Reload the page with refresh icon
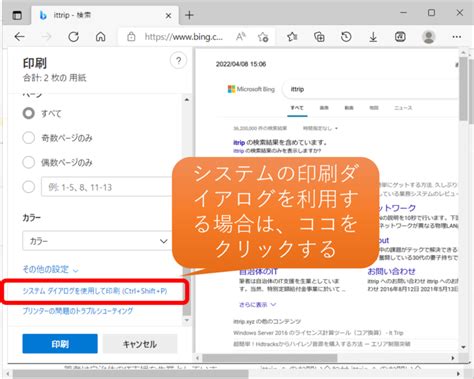The height and width of the screenshot is (379, 474). click(x=73, y=37)
